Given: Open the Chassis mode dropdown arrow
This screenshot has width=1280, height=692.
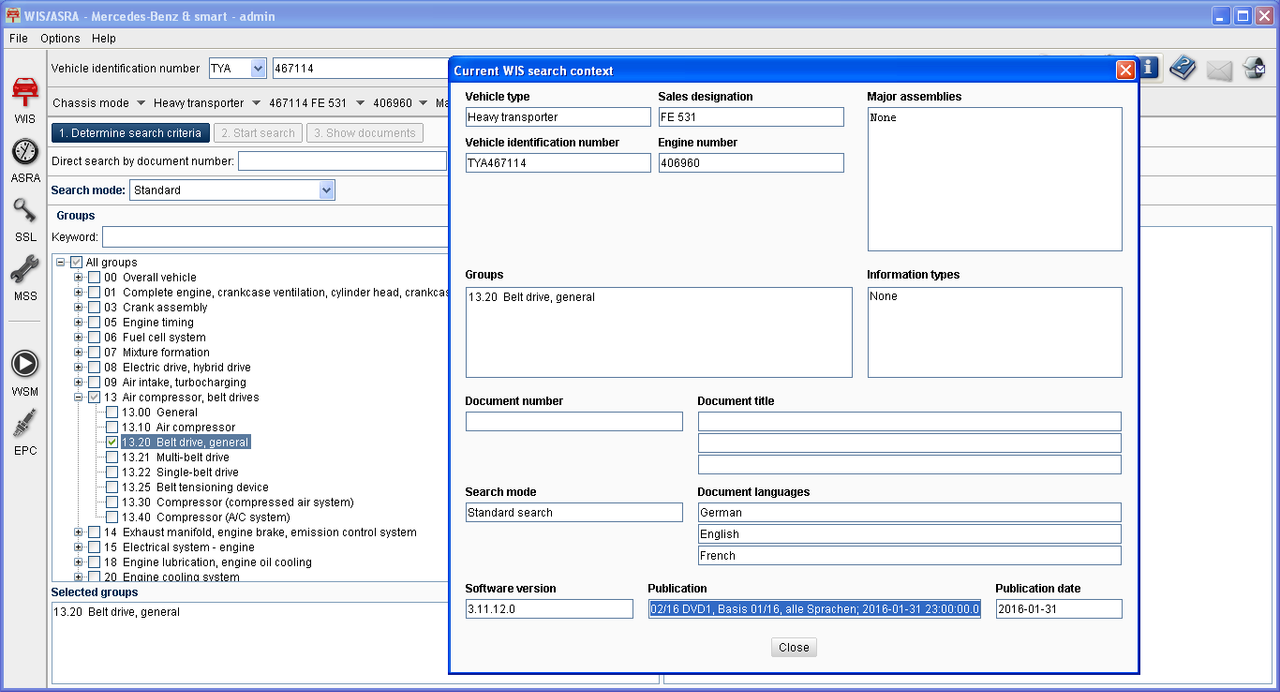Looking at the screenshot, I should [x=141, y=103].
